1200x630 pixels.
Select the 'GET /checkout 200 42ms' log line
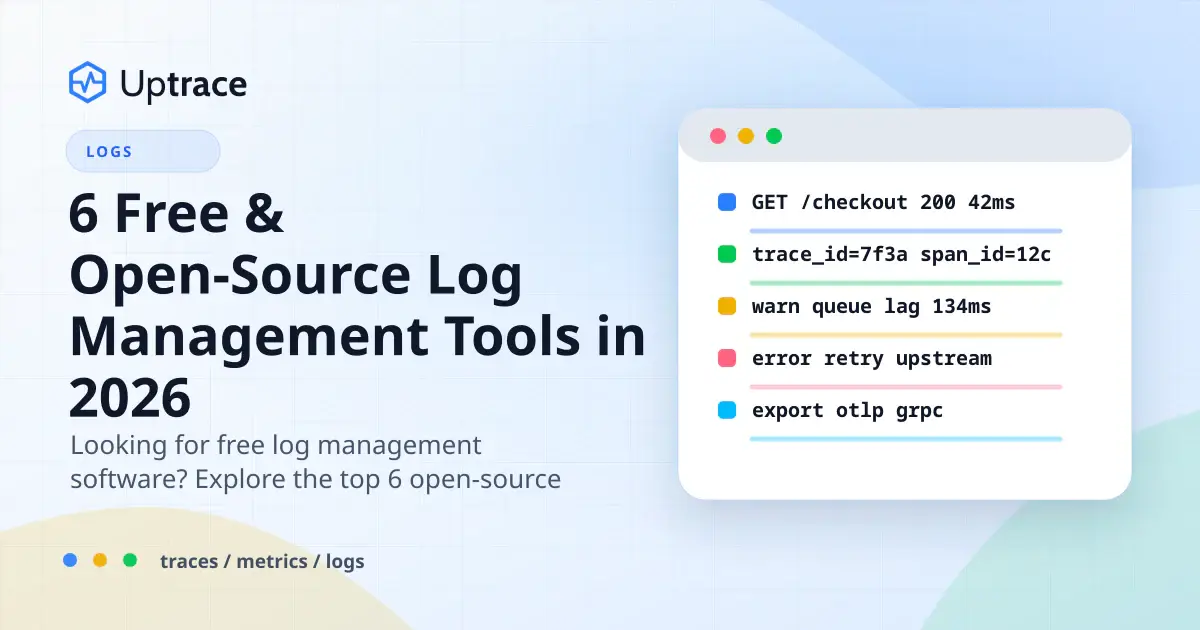(x=883, y=202)
